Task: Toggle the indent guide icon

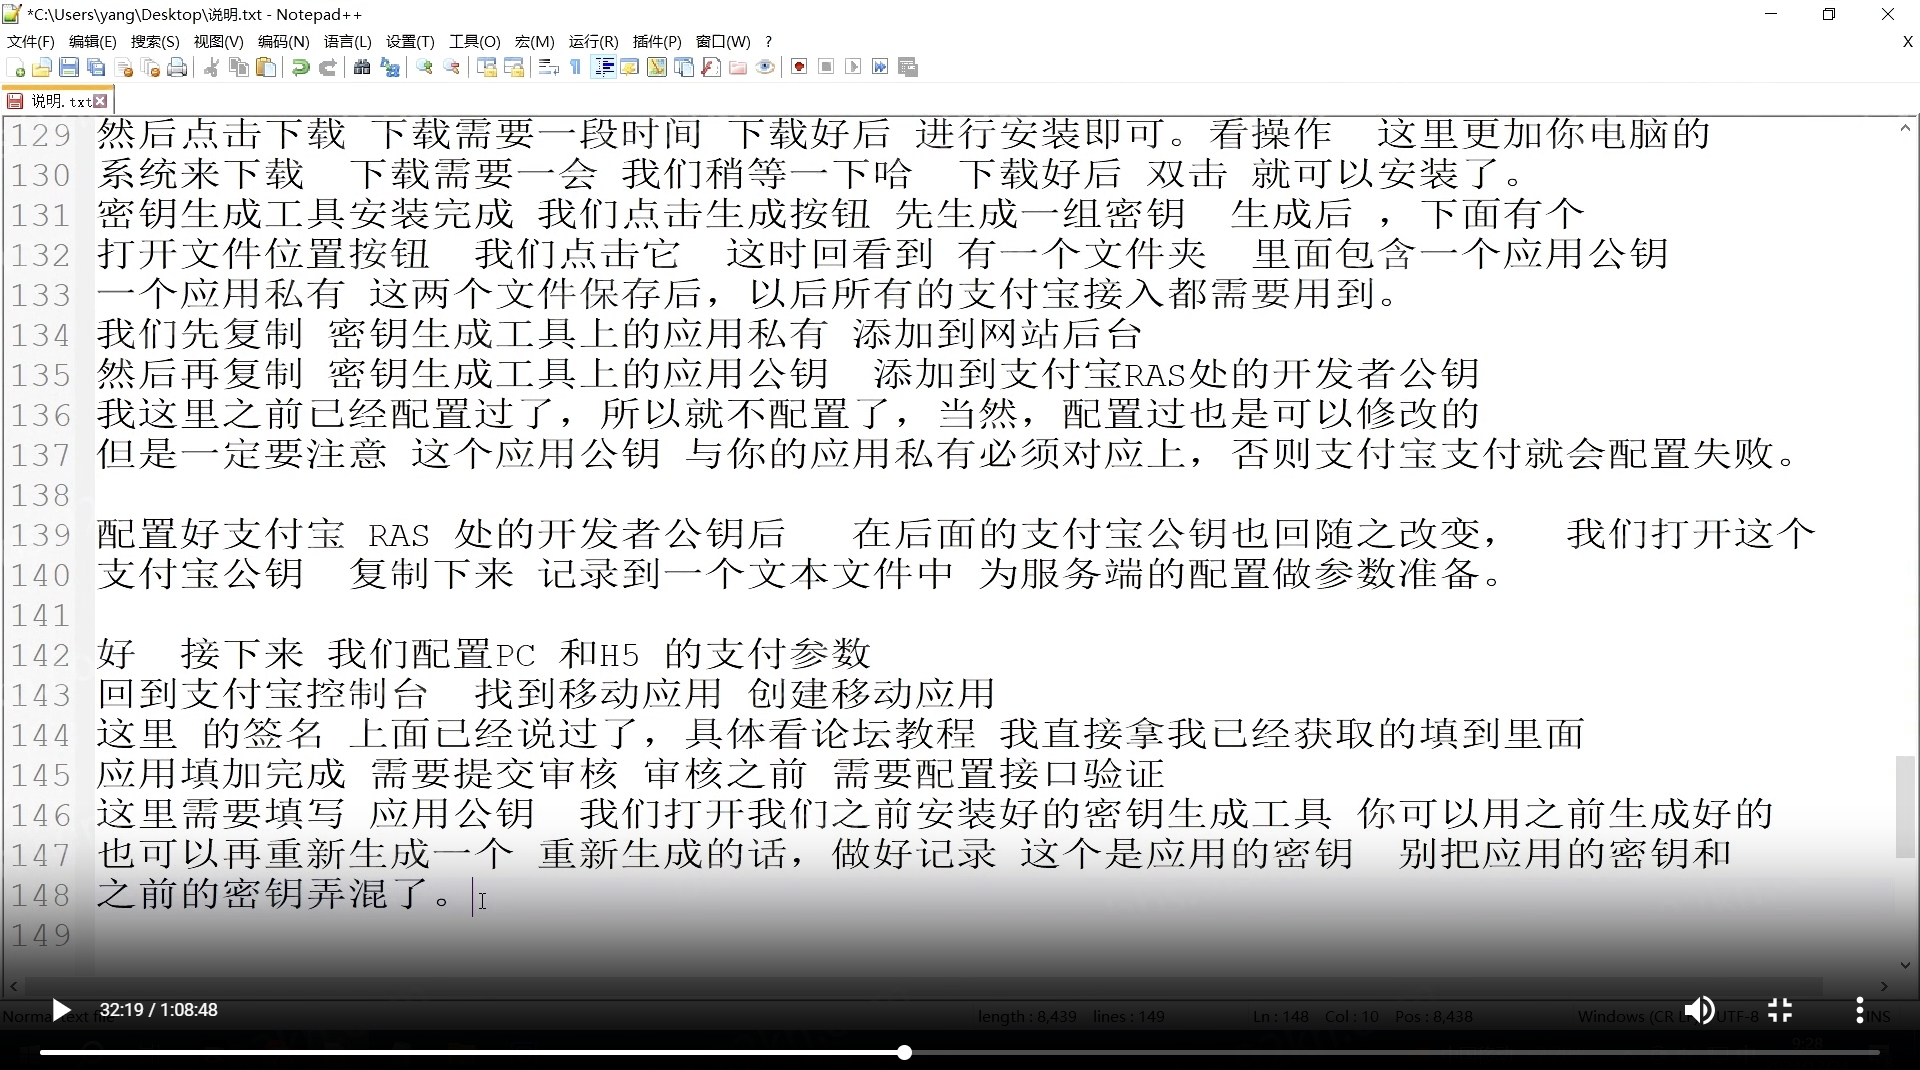Action: click(604, 67)
